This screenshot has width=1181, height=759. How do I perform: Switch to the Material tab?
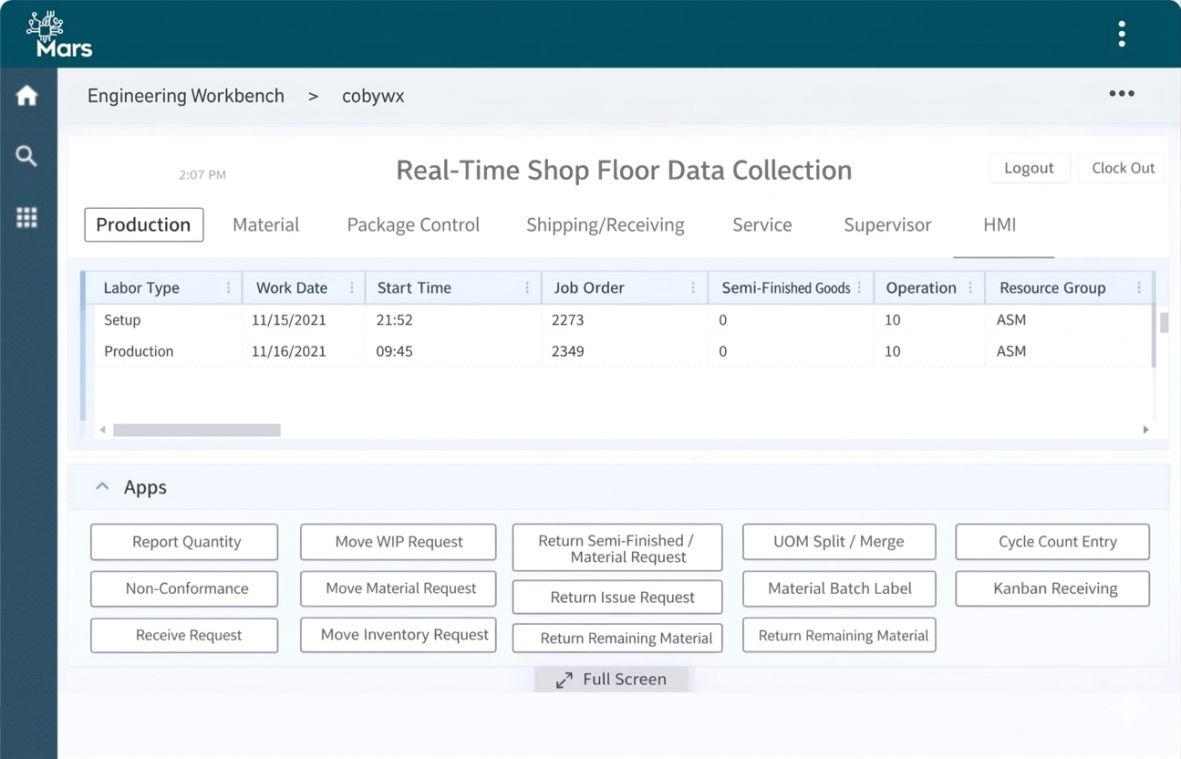[x=266, y=225]
